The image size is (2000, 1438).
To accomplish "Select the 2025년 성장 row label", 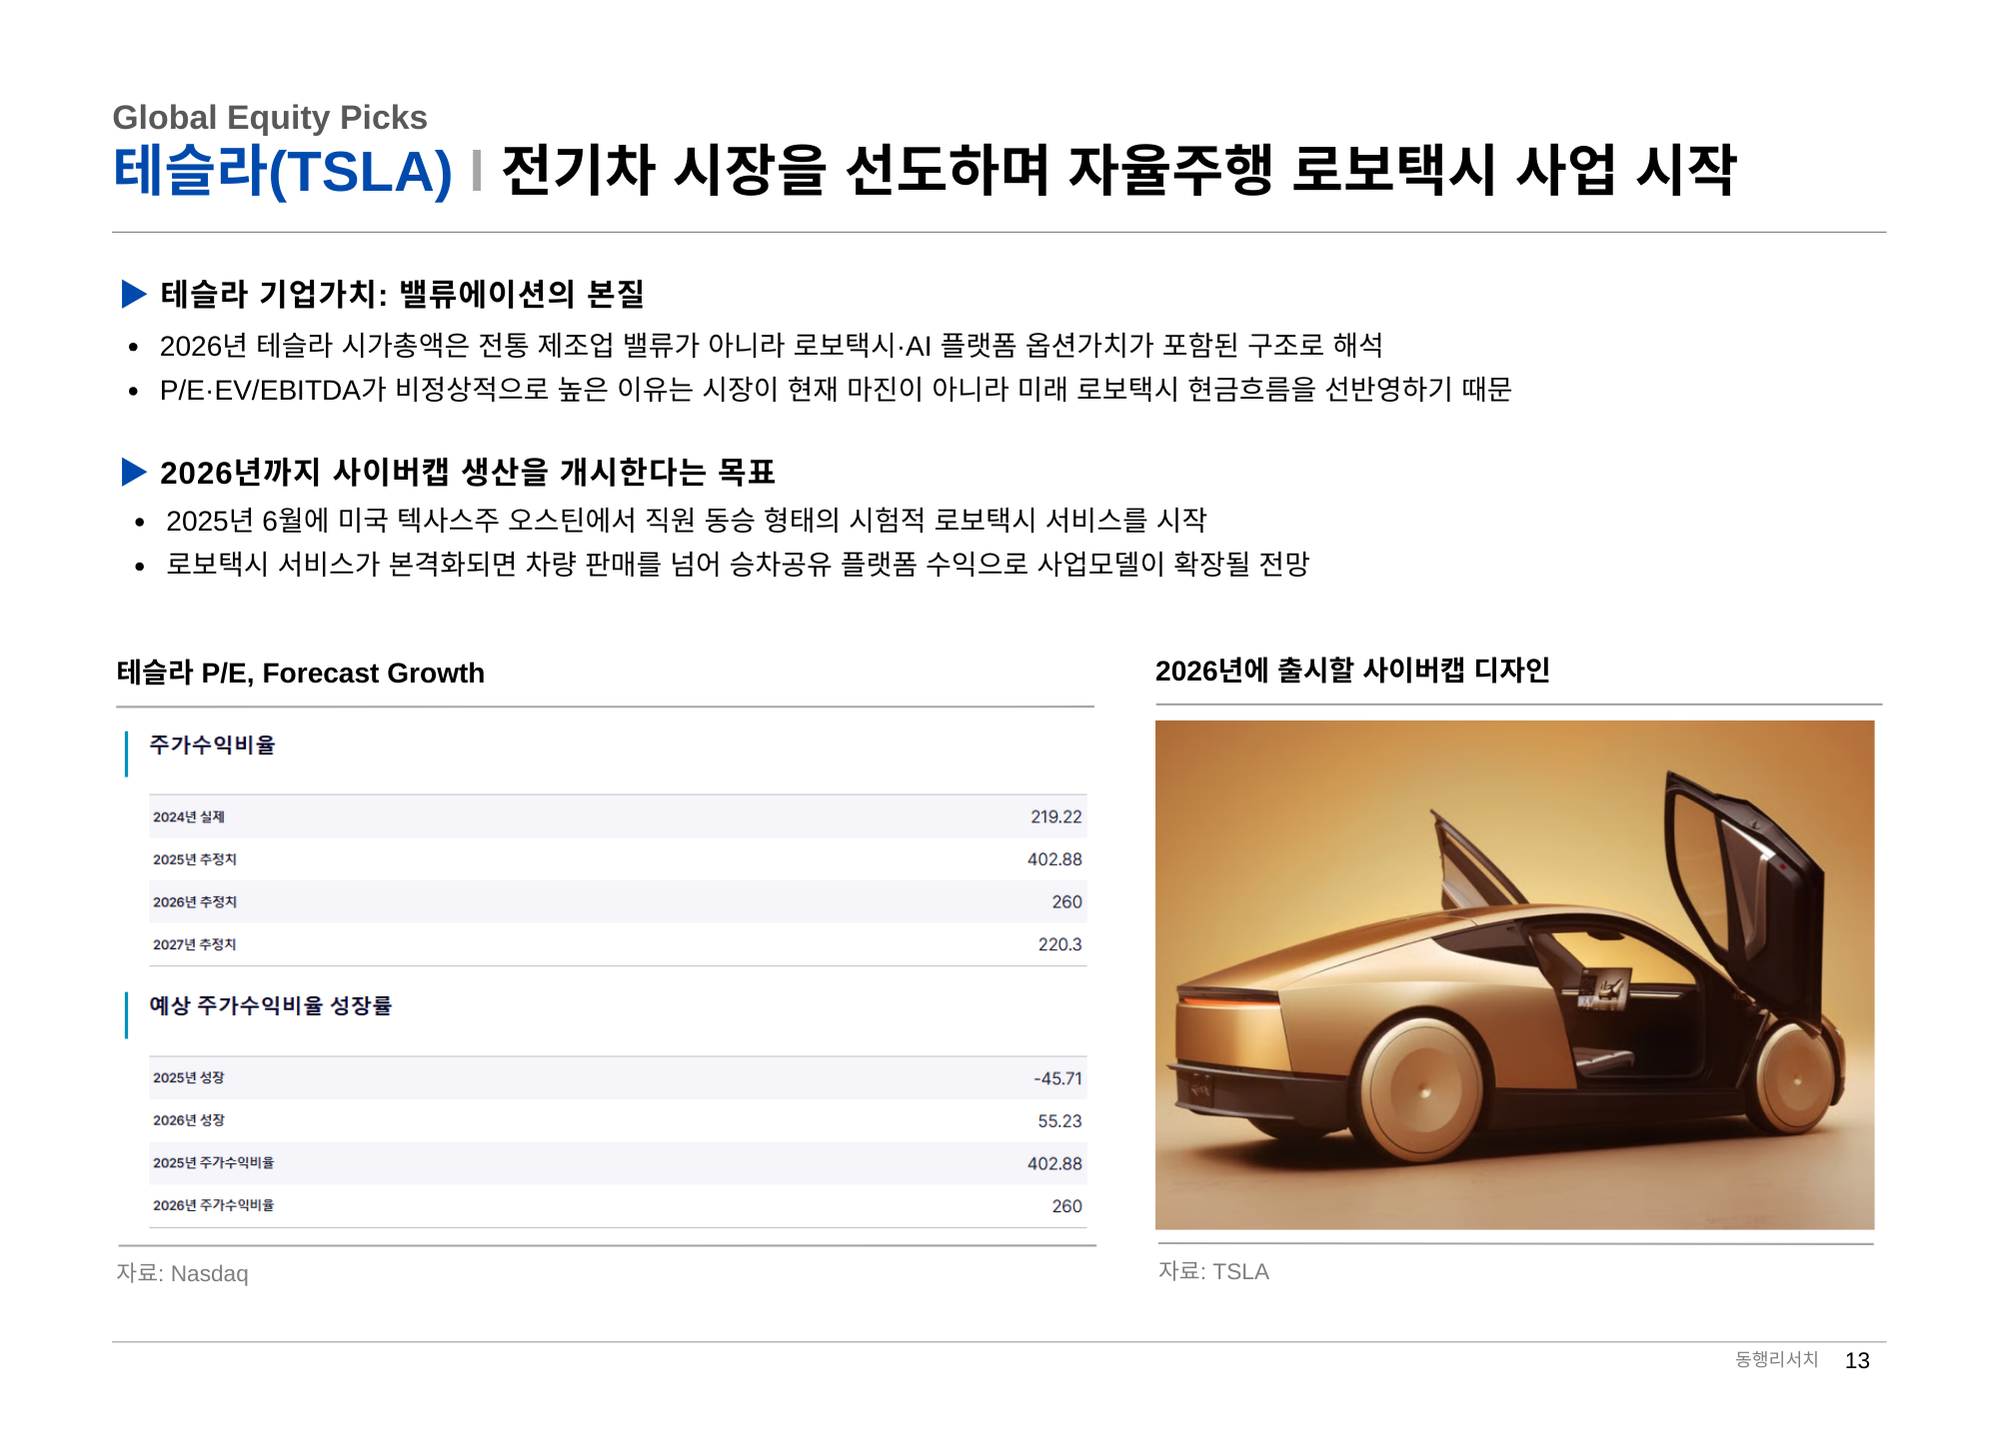I will (x=189, y=1078).
